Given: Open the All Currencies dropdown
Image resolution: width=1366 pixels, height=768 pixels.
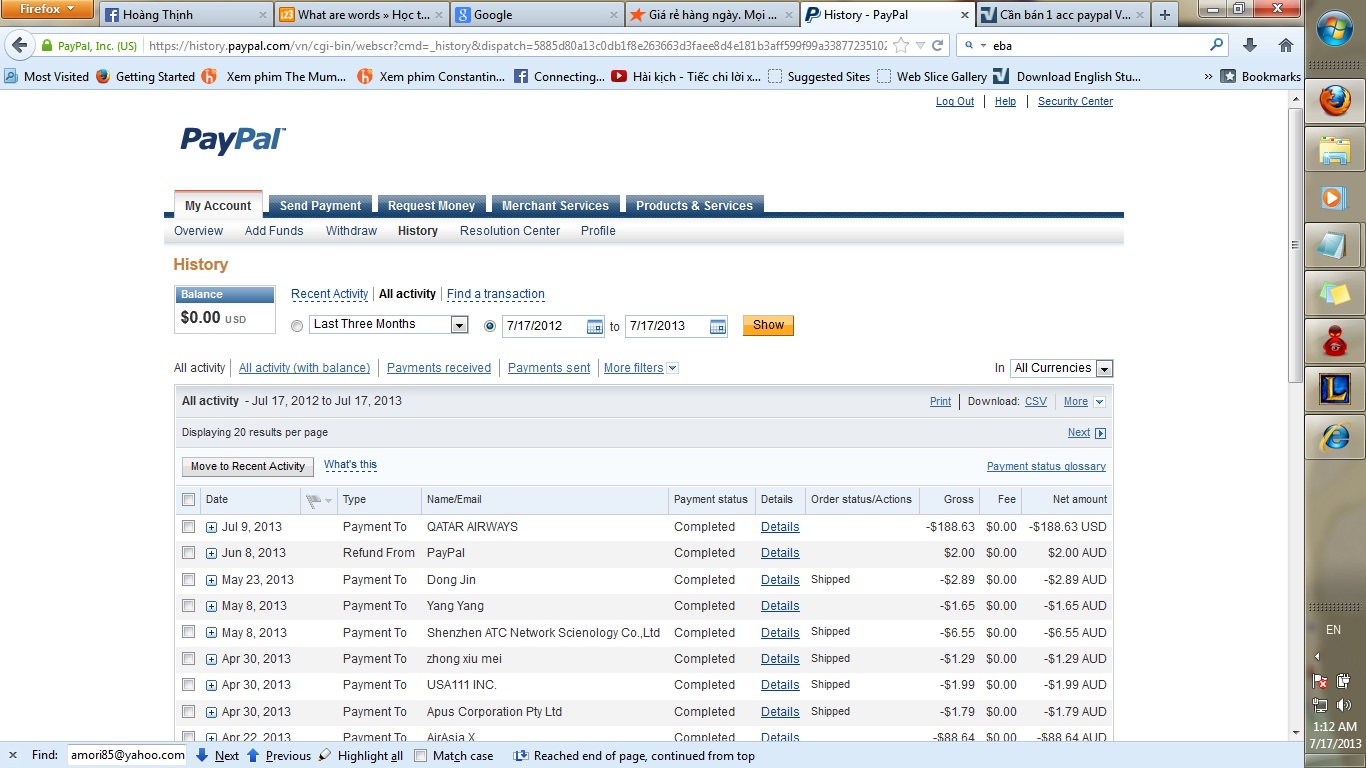Looking at the screenshot, I should pyautogui.click(x=1061, y=368).
